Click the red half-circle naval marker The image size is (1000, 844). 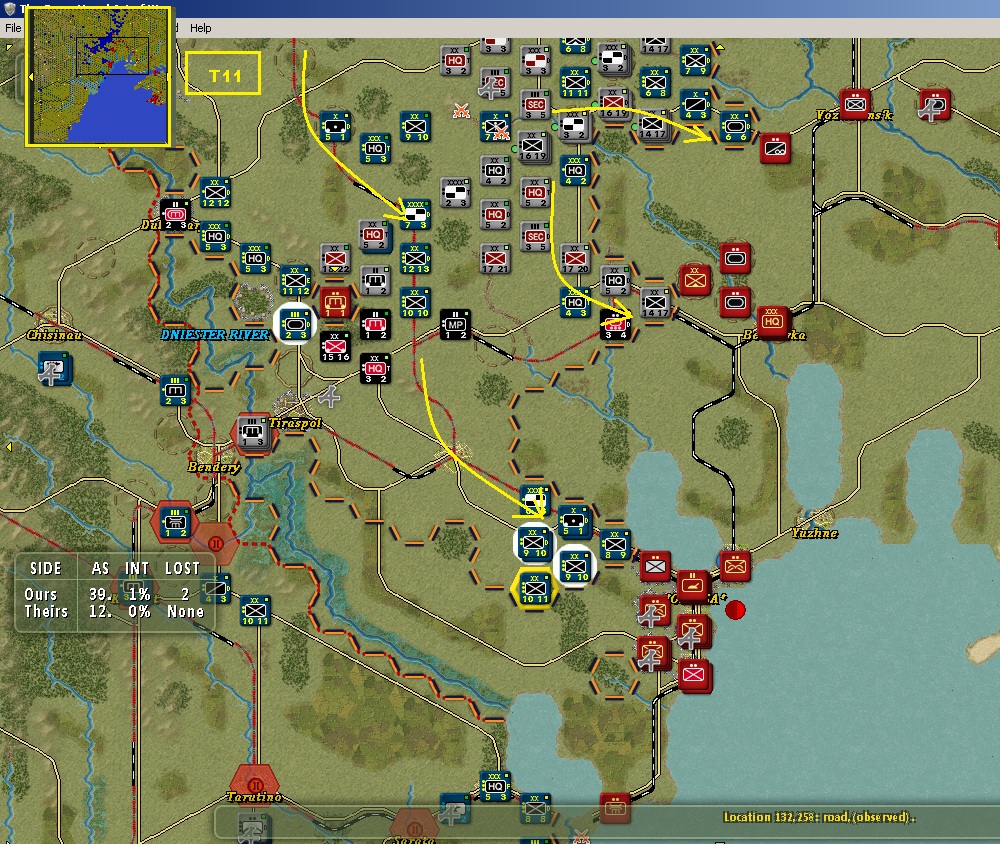coord(735,610)
